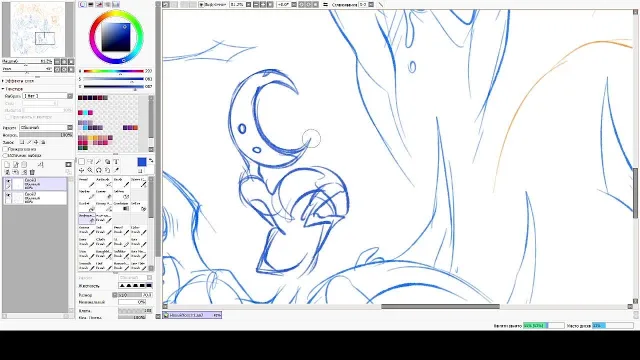Adjust the hue H slider
The height and width of the screenshot is (360, 640).
pyautogui.click(x=113, y=71)
